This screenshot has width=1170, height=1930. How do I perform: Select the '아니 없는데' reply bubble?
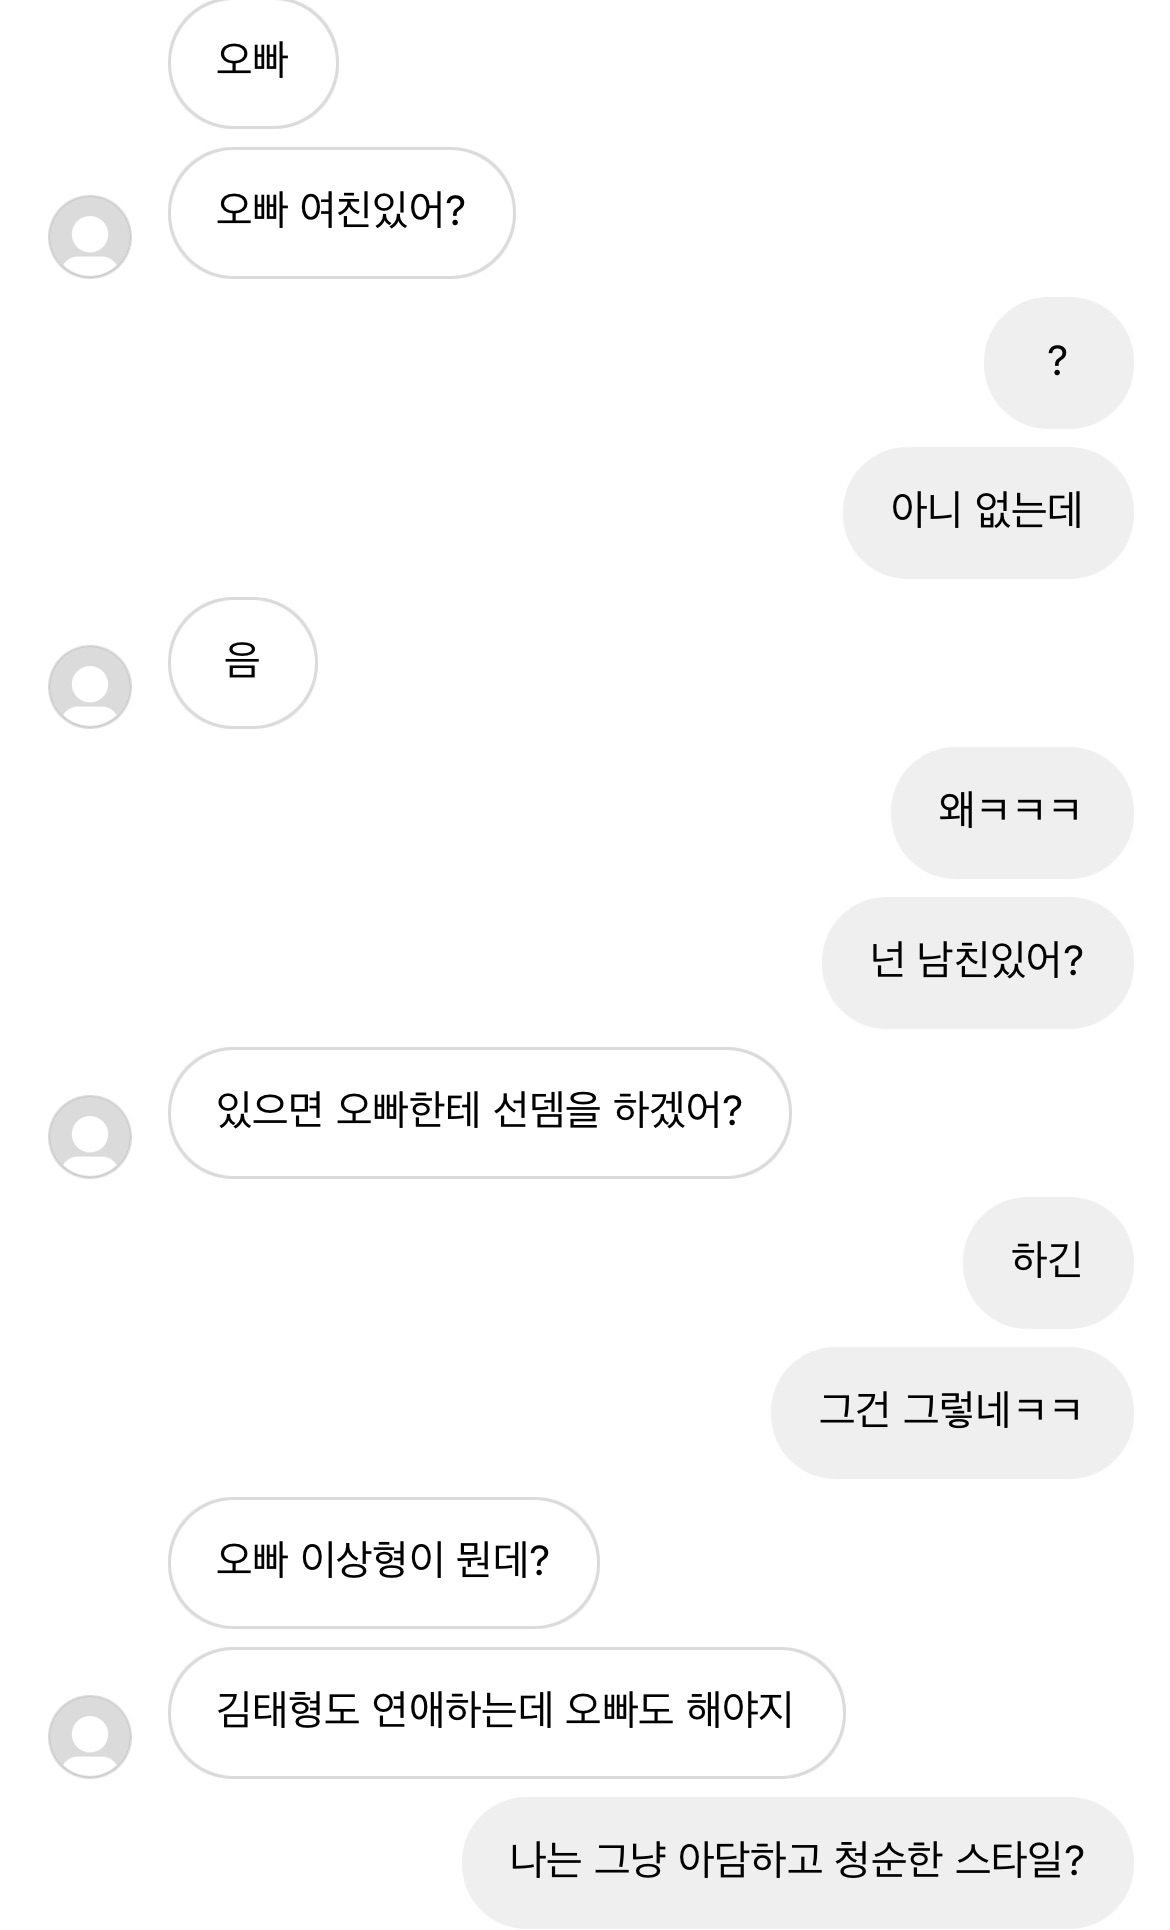pos(987,512)
